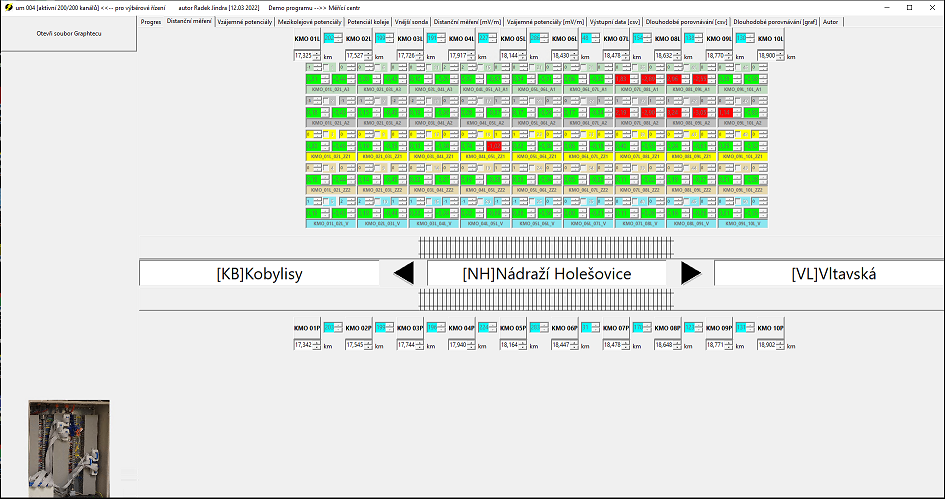The width and height of the screenshot is (945, 499).
Task: Adjust the KMO 03P km spinner
Action: [x=421, y=344]
